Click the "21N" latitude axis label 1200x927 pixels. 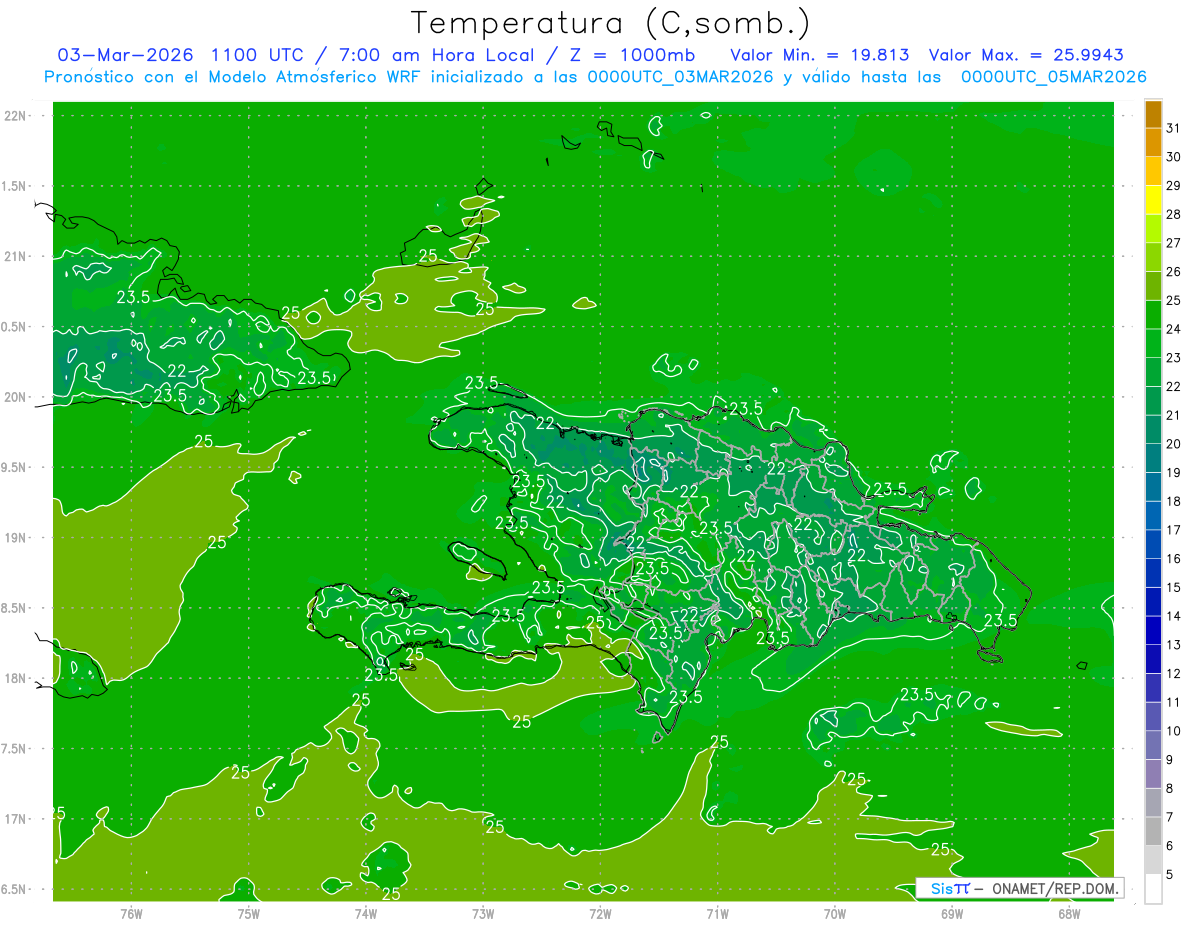[x=16, y=256]
